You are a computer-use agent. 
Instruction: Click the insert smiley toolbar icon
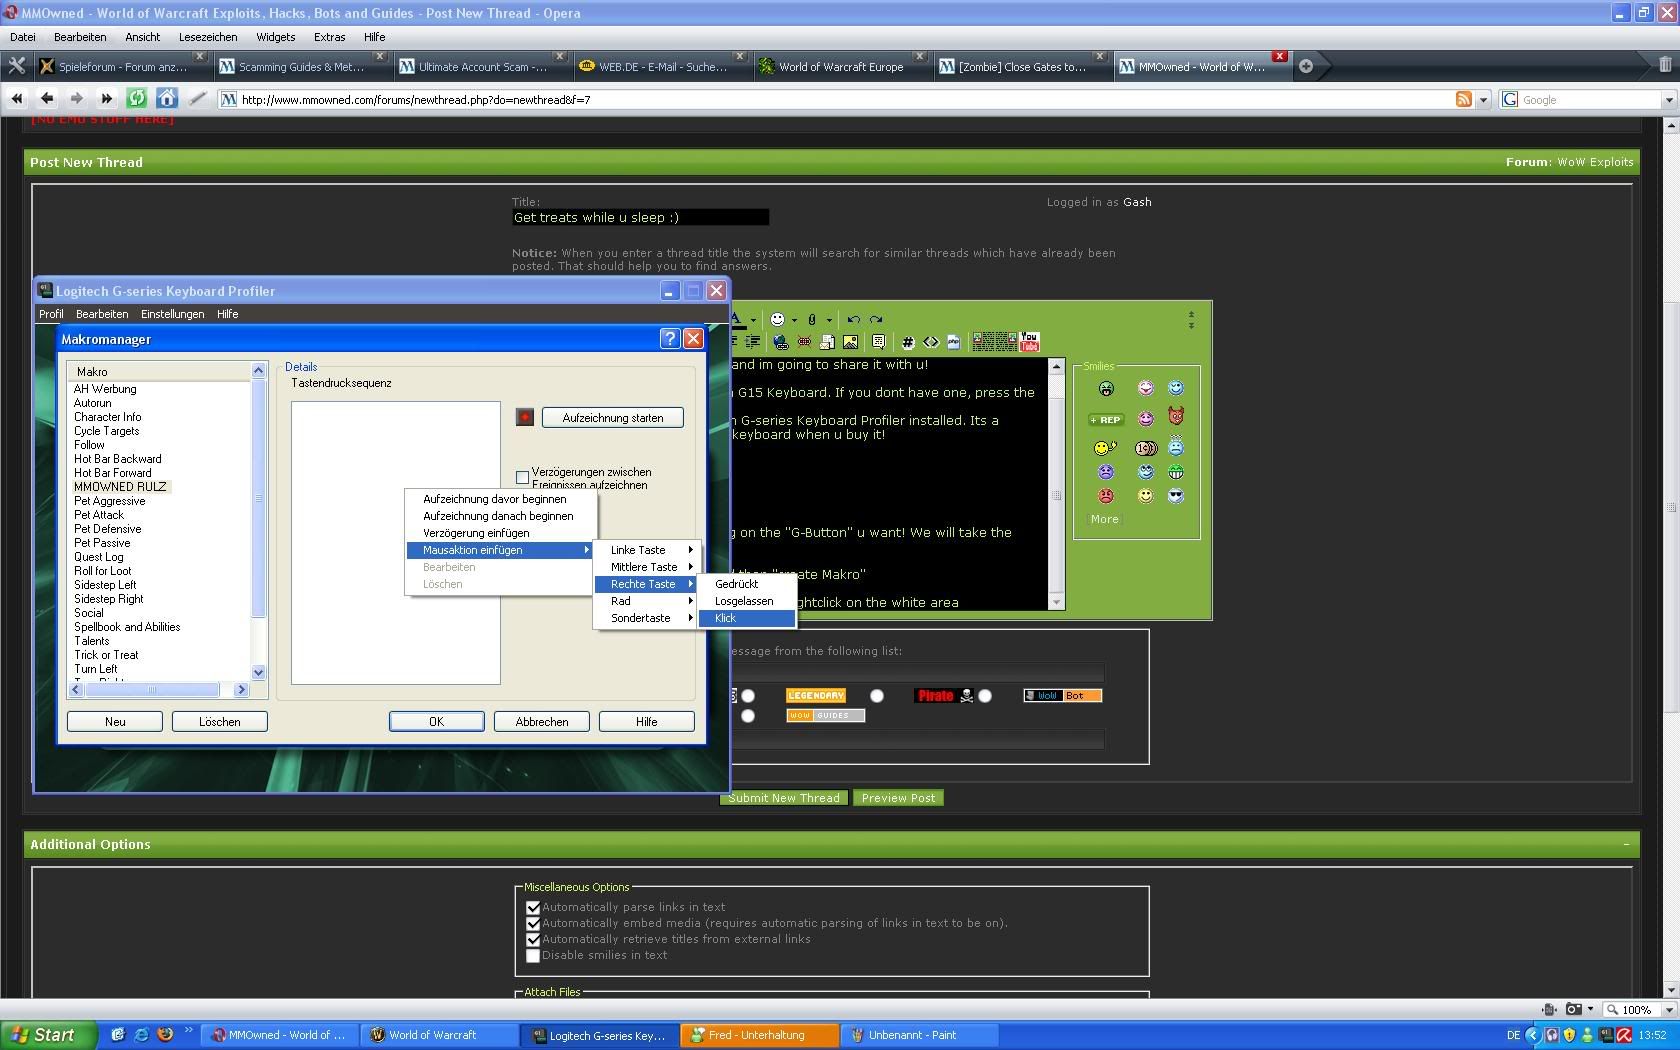pyautogui.click(x=778, y=319)
